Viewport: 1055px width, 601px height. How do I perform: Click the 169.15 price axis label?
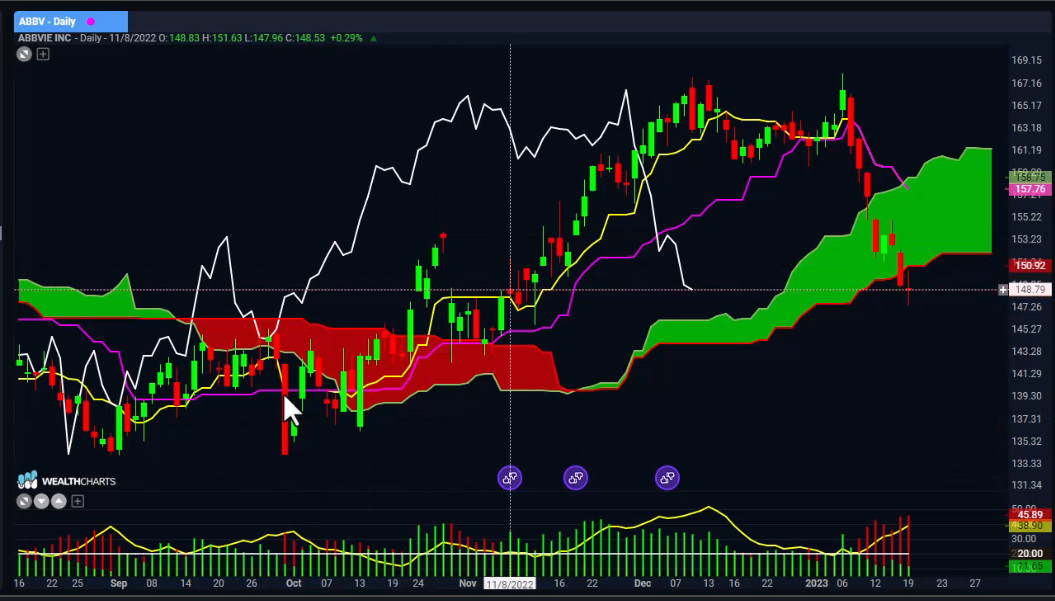[x=1026, y=61]
